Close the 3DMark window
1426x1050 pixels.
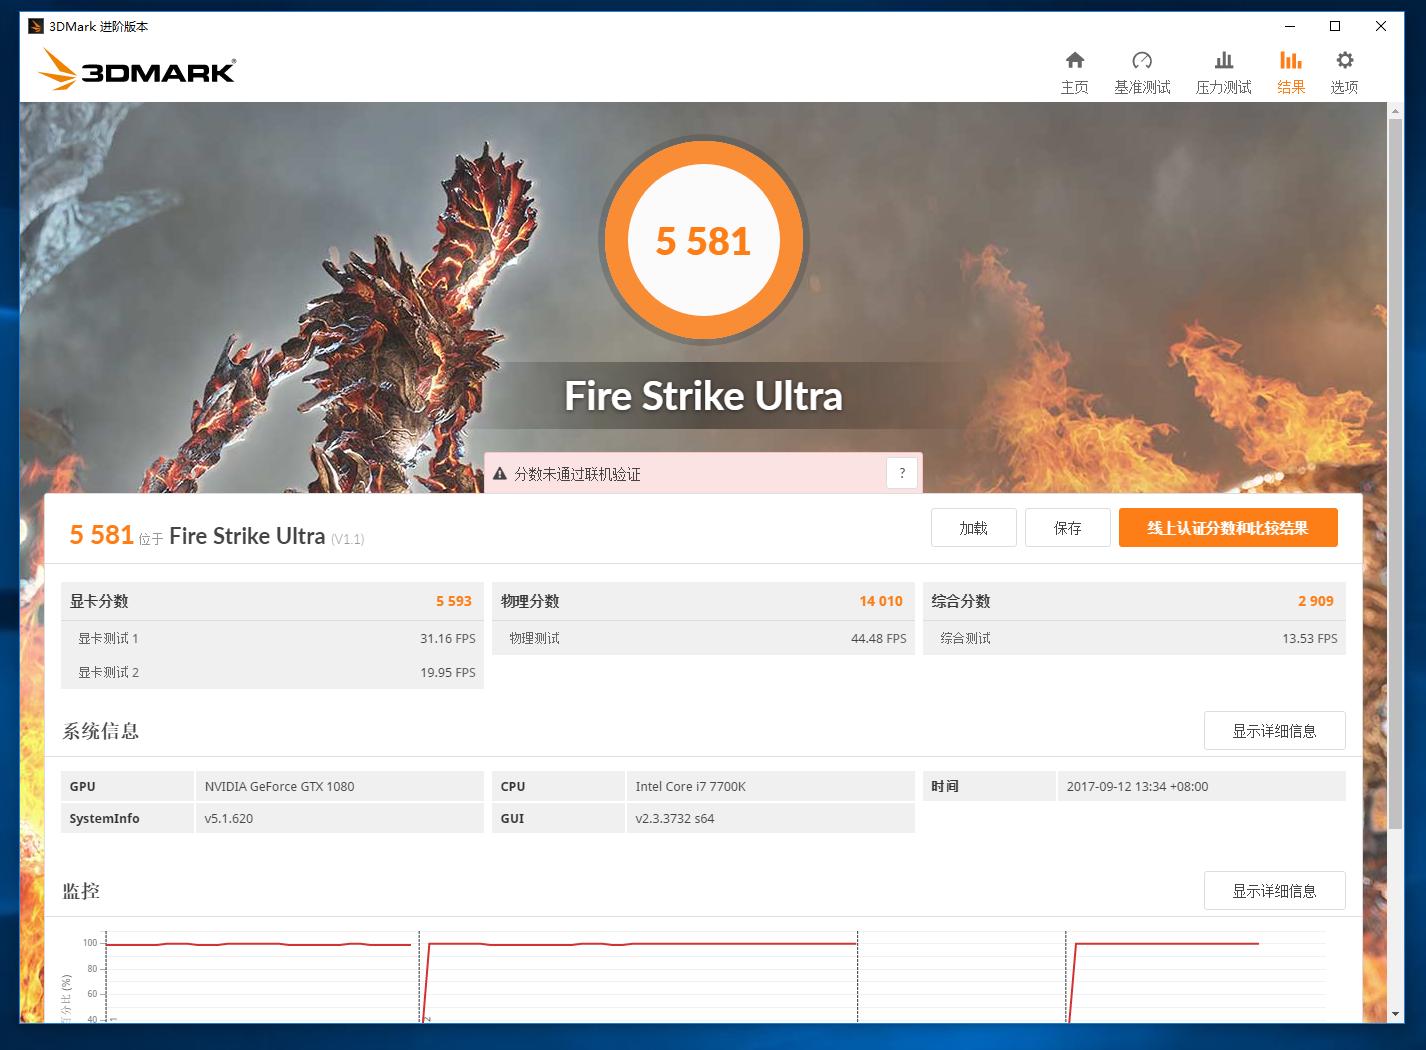point(1381,26)
